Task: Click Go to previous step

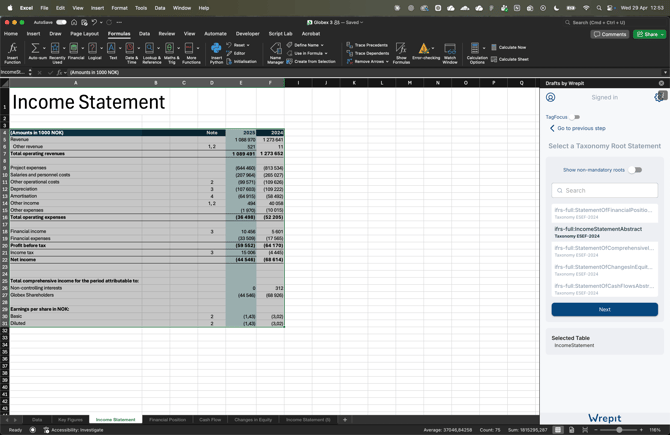Action: (x=578, y=128)
